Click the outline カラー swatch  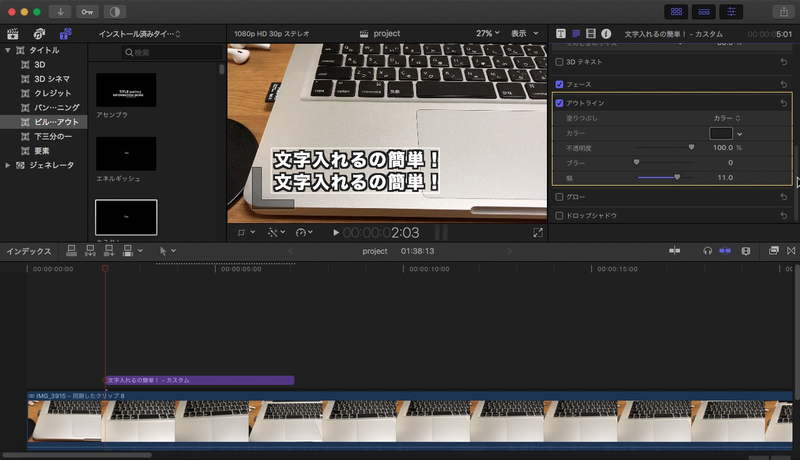pyautogui.click(x=721, y=134)
